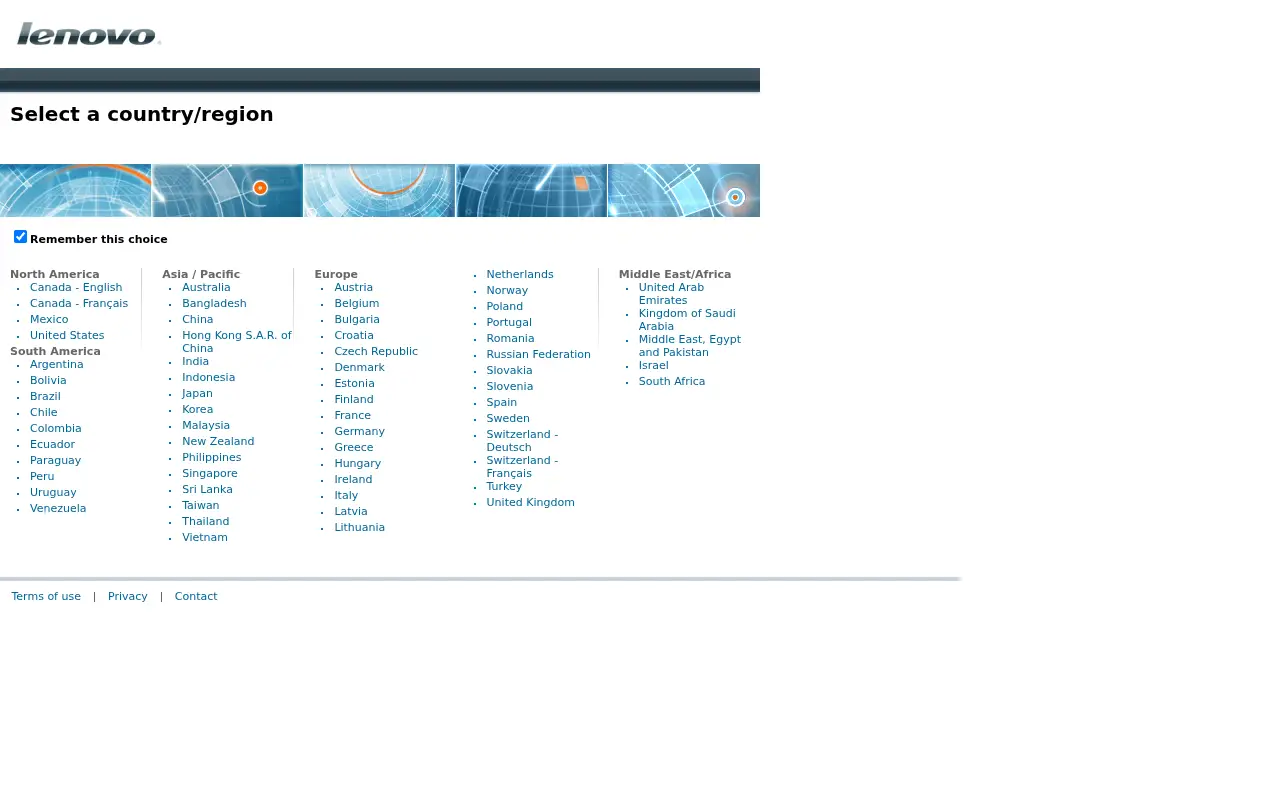Choose Australia under Asia / Pacific
This screenshot has width=1280, height=800.
pos(206,288)
